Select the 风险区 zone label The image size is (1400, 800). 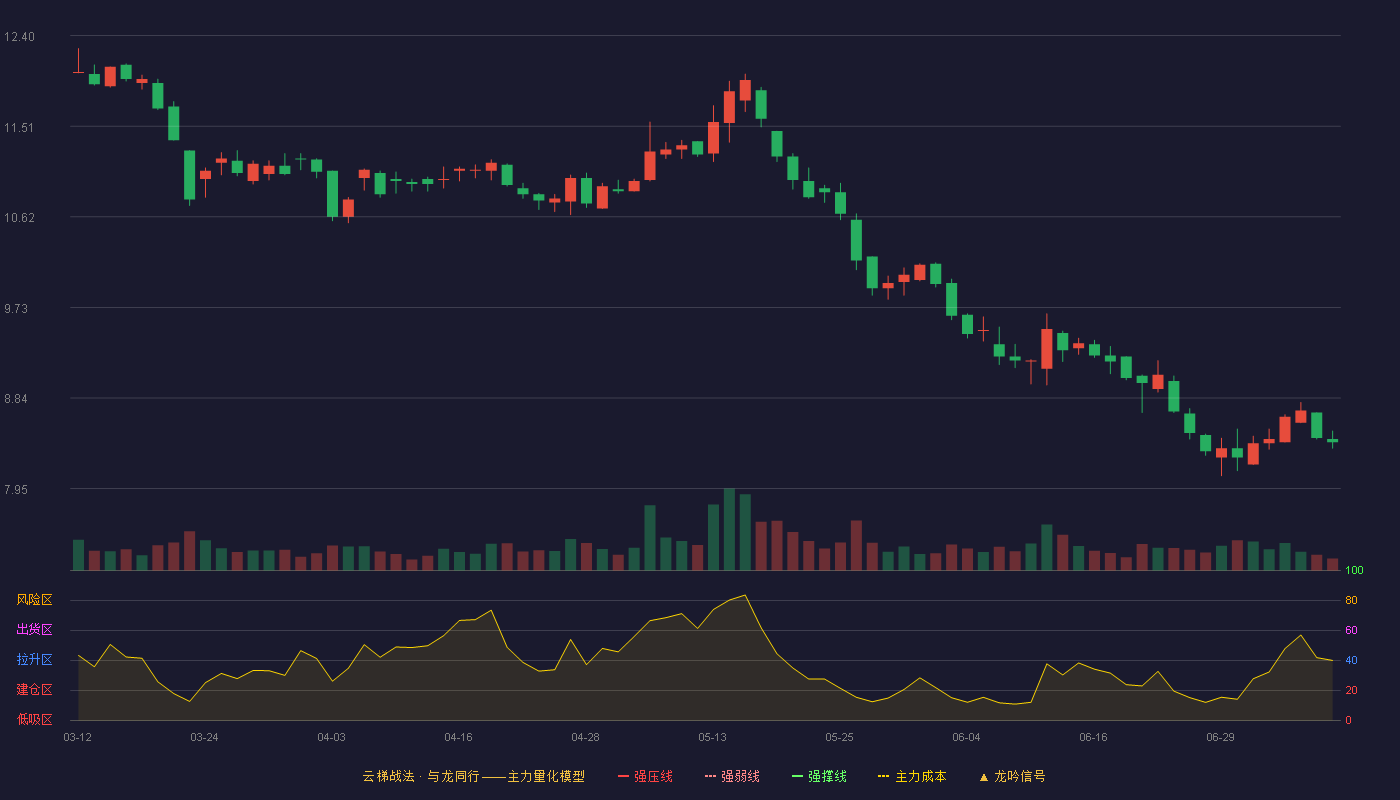click(x=34, y=600)
